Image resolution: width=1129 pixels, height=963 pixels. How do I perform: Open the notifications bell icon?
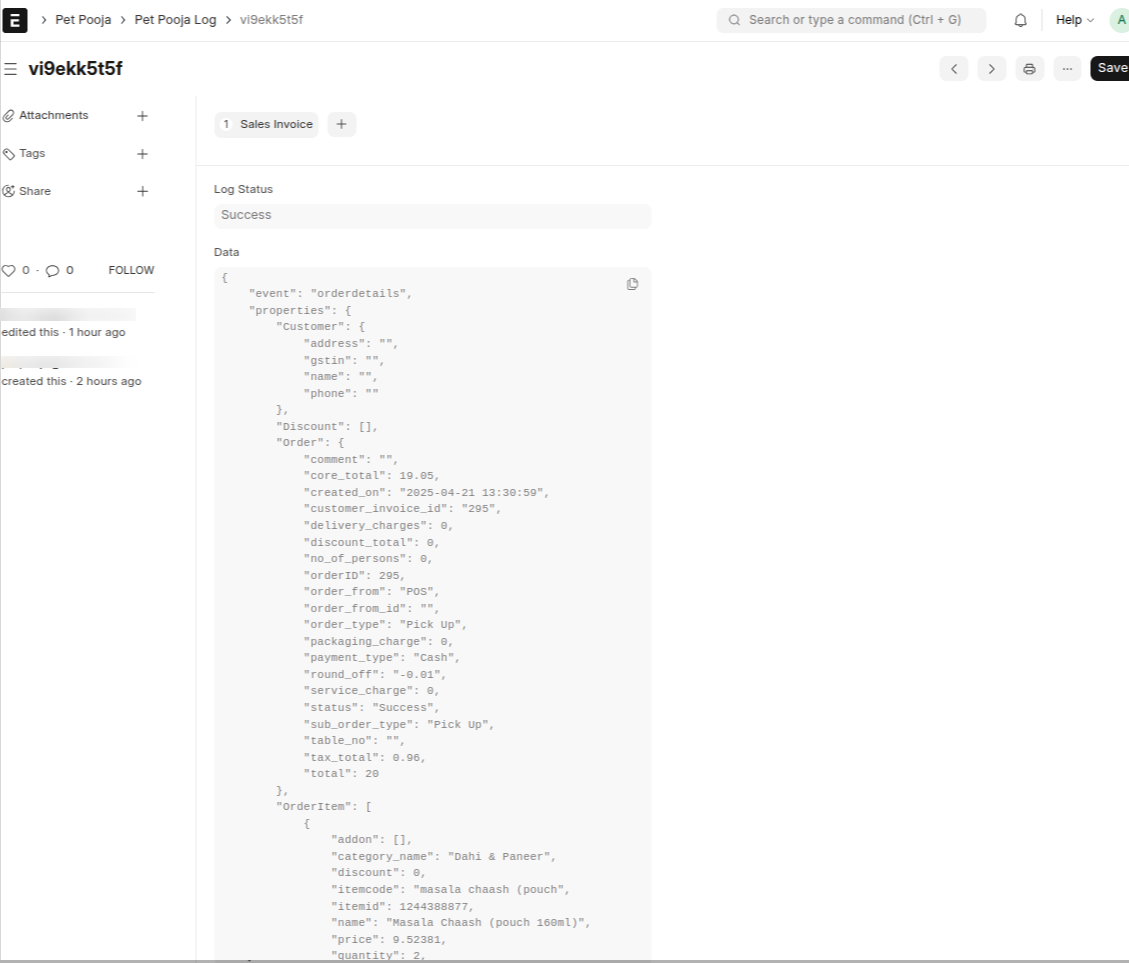click(x=1020, y=20)
